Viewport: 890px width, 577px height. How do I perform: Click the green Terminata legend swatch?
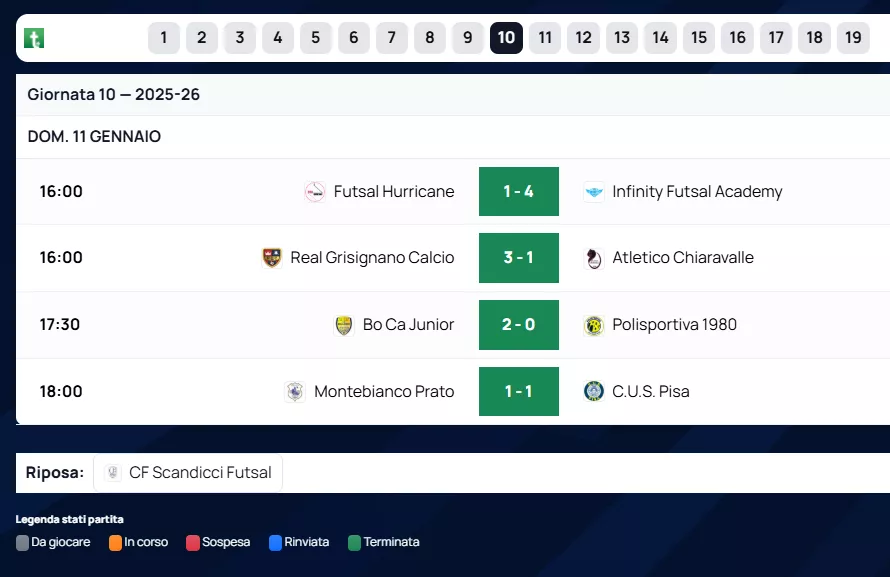[354, 543]
